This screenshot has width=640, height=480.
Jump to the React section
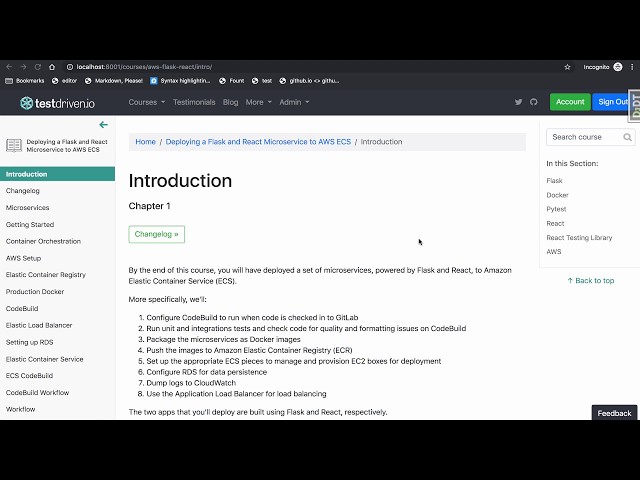(555, 224)
